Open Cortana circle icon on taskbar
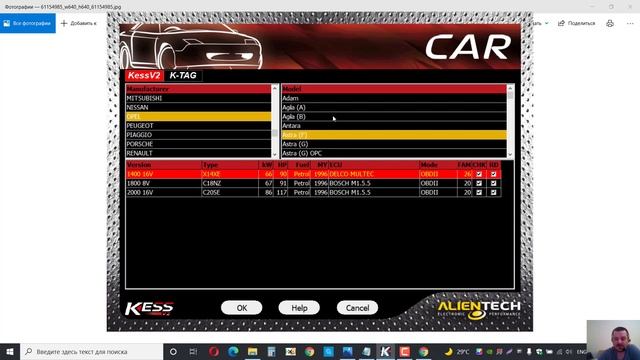This screenshot has width=640, height=360. coord(173,351)
